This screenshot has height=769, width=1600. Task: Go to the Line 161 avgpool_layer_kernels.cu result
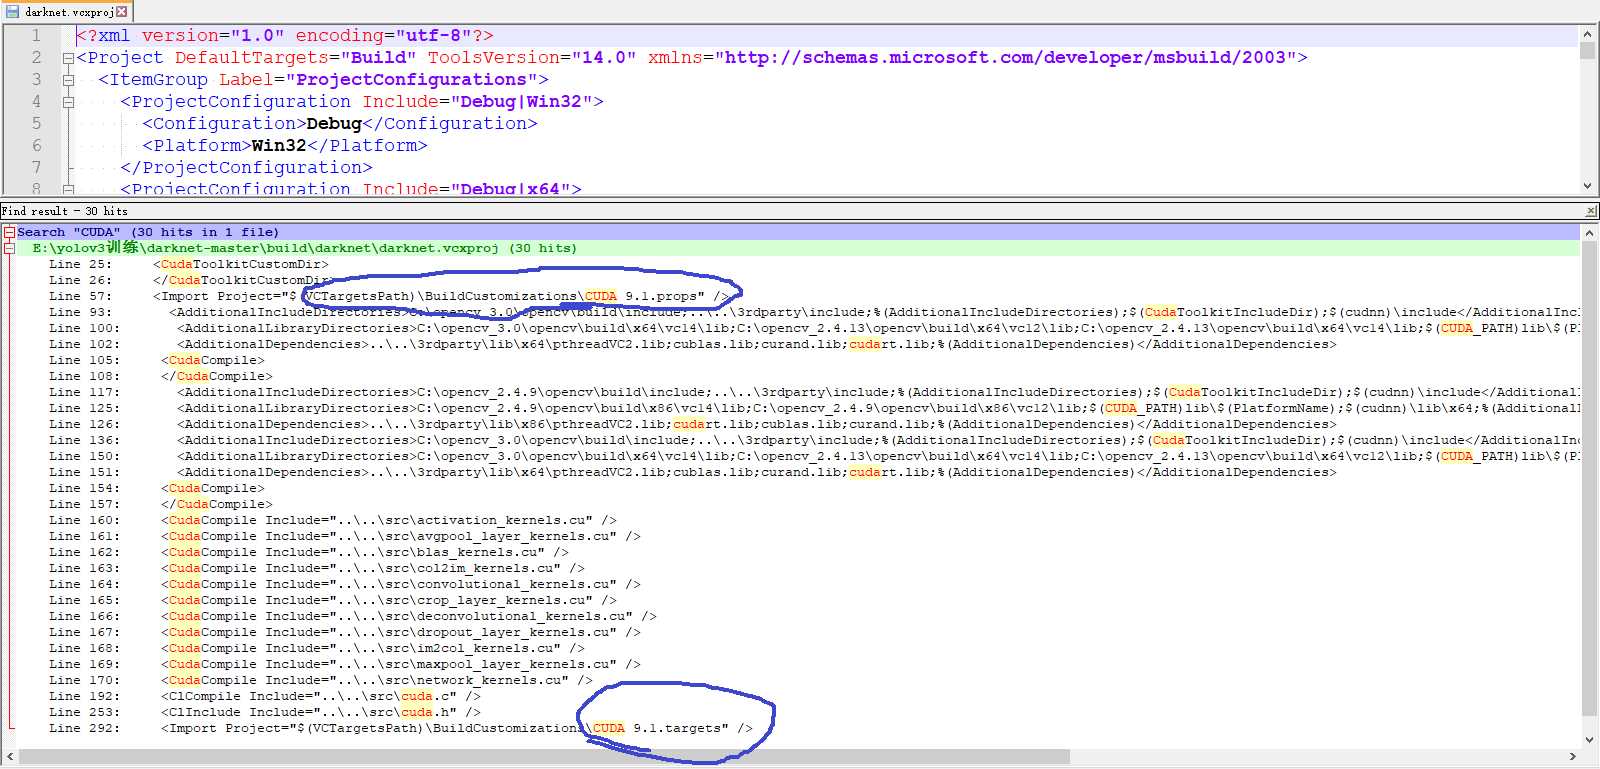344,536
